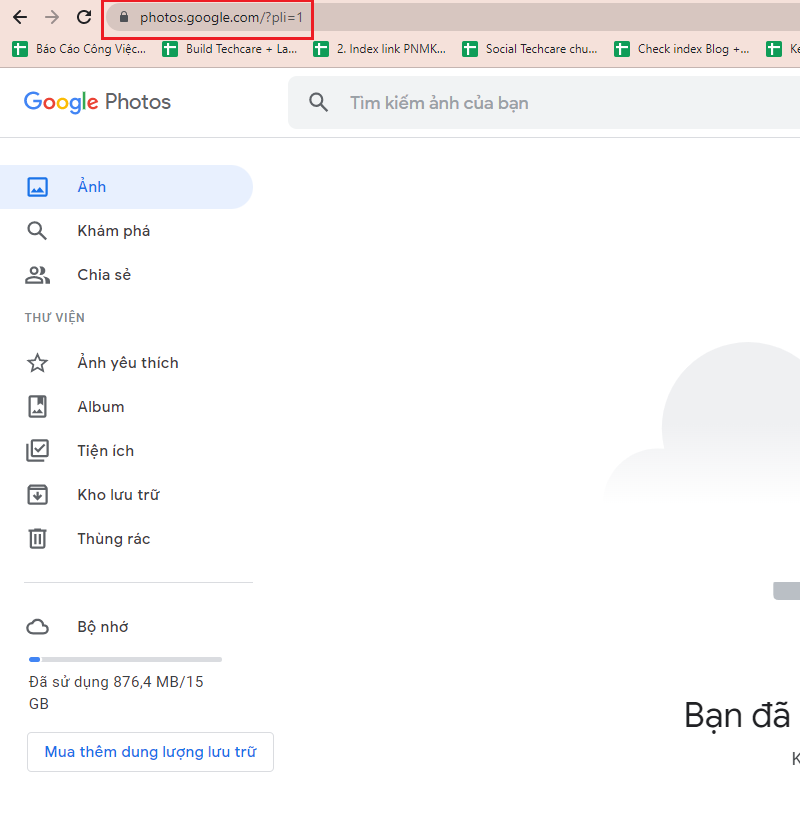Click the search magnifier in the search bar
The image size is (800, 832).
pos(318,102)
